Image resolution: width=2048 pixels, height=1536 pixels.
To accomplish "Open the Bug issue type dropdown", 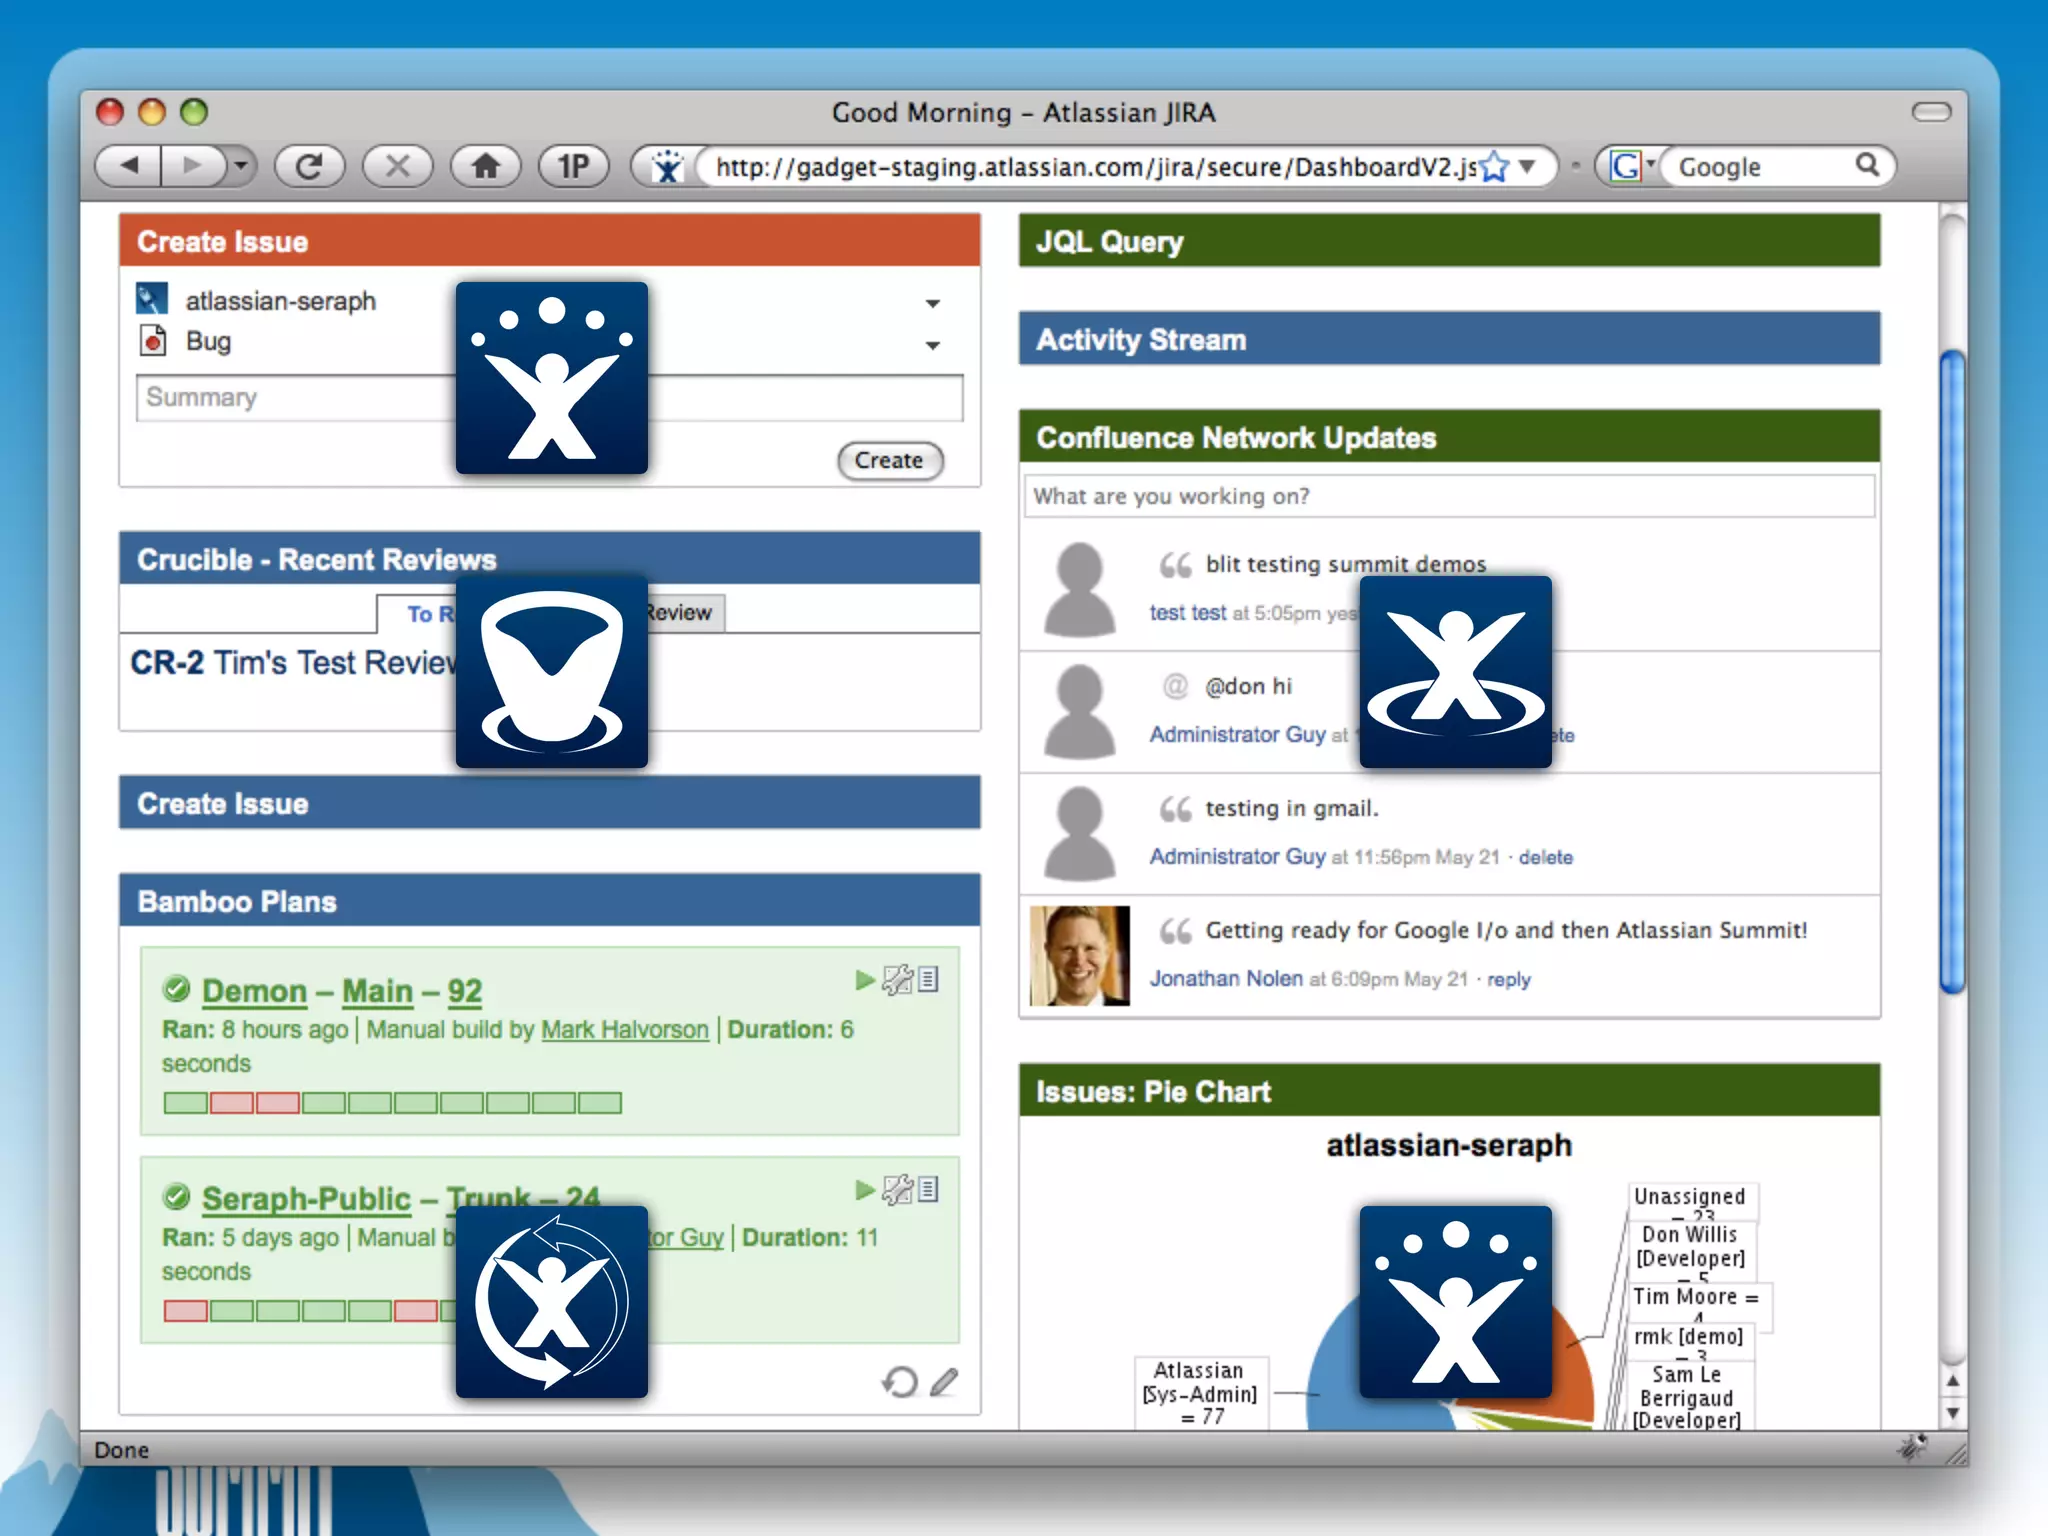I will [932, 345].
